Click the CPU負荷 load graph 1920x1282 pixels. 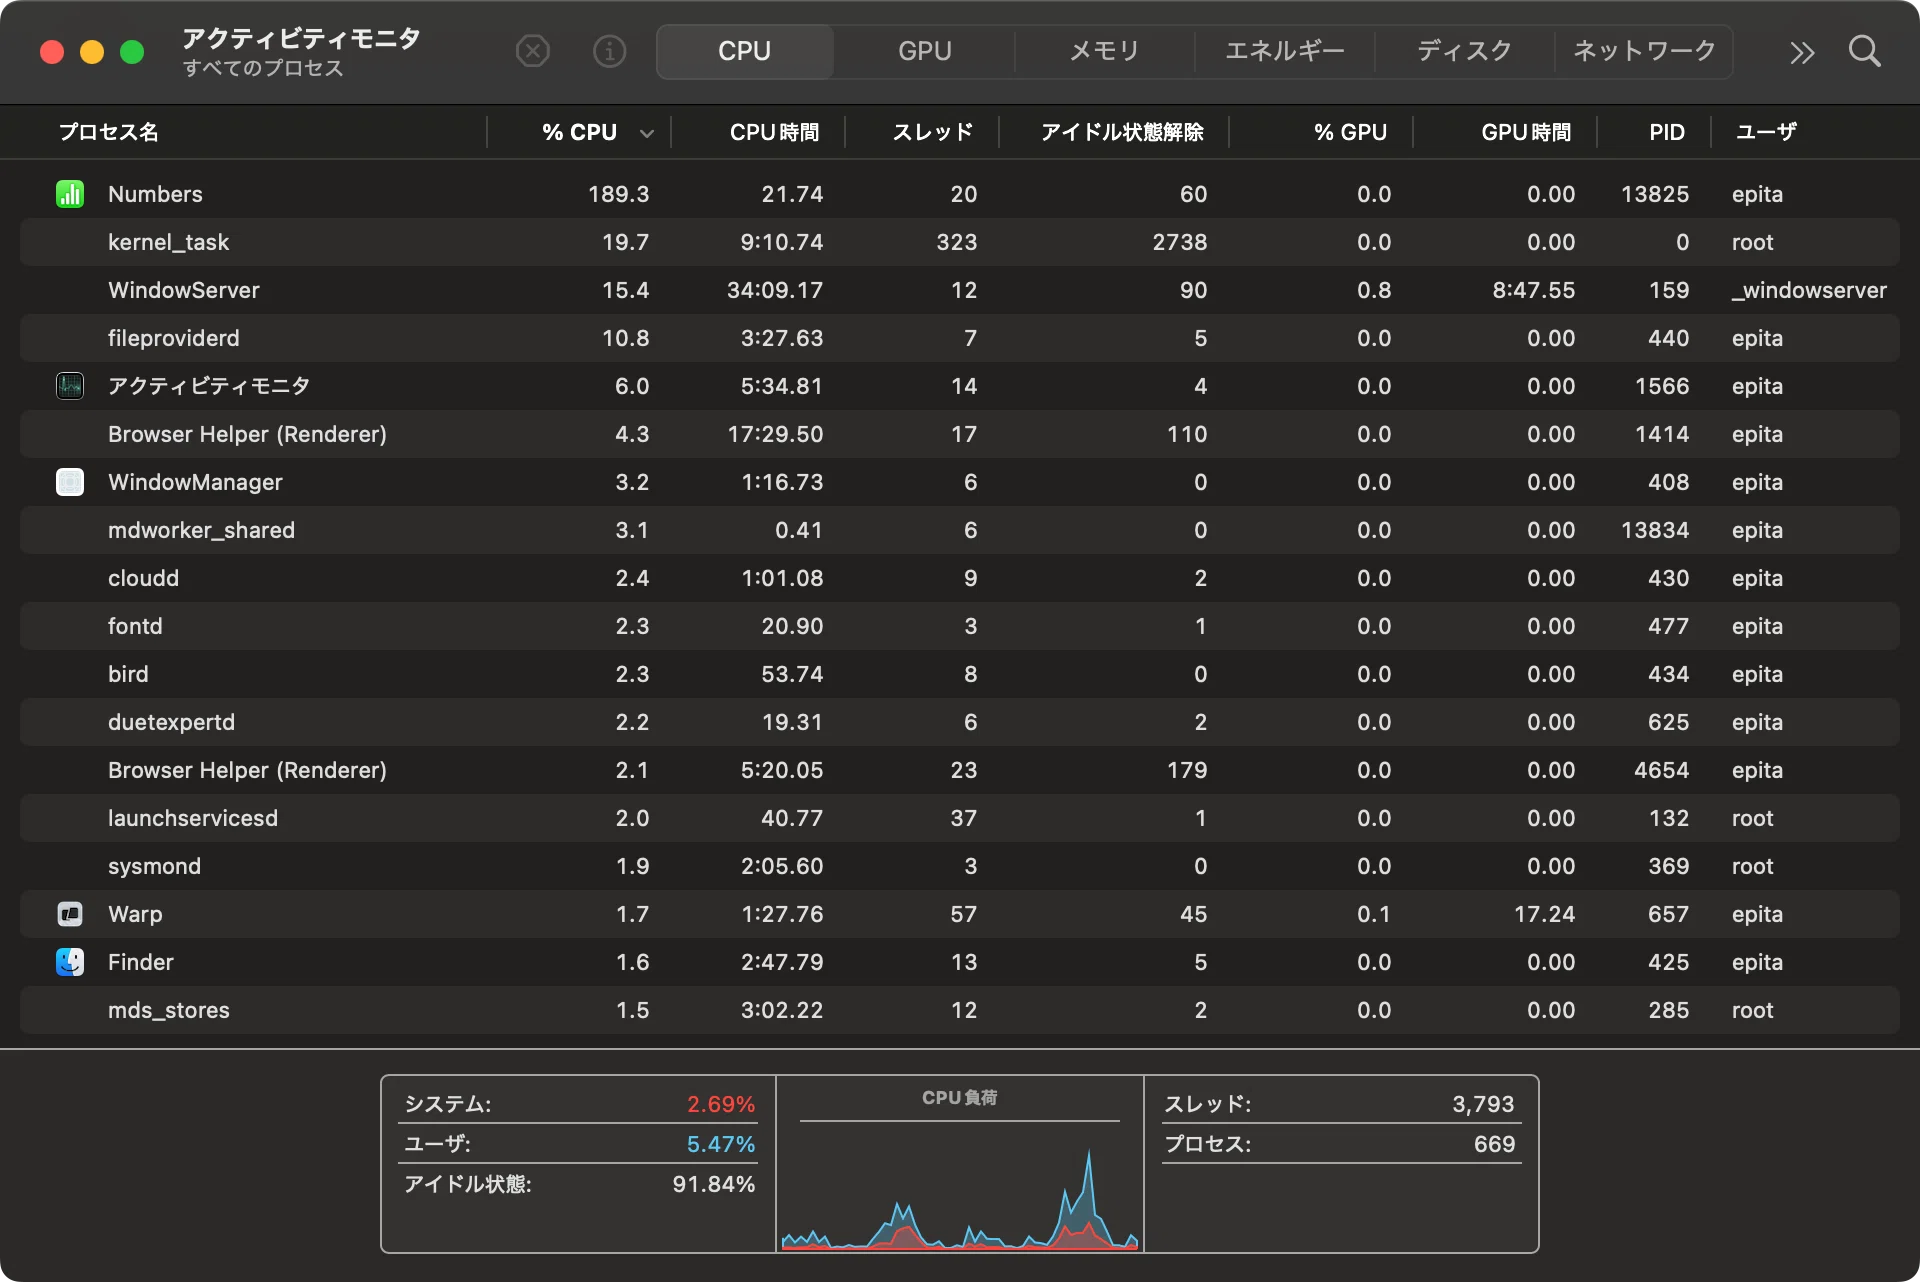(x=960, y=1186)
